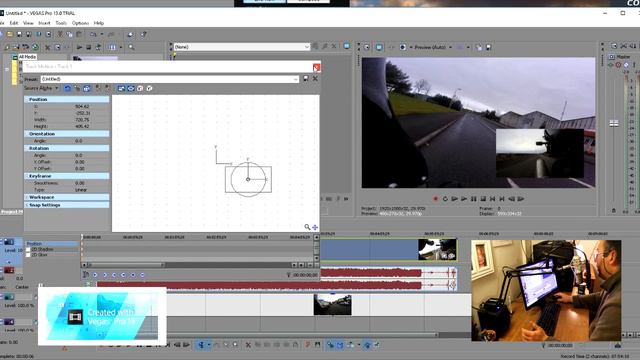This screenshot has height=360, width=640.
Task: Save the Track Motion preset
Action: (x=306, y=78)
